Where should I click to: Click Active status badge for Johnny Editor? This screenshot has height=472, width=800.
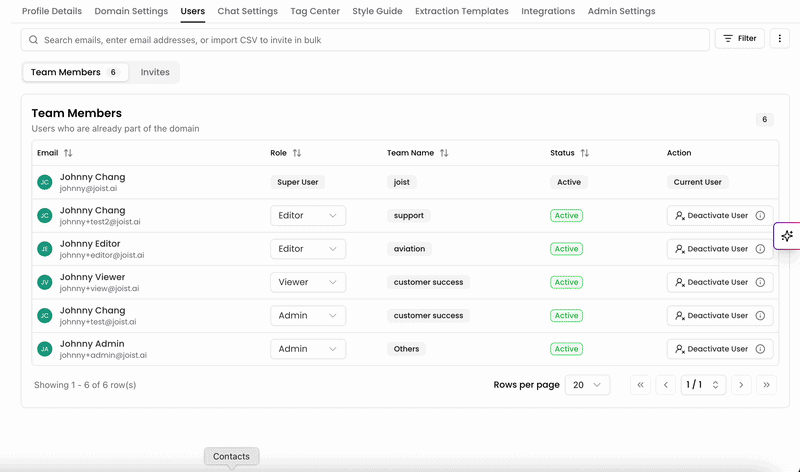(566, 249)
